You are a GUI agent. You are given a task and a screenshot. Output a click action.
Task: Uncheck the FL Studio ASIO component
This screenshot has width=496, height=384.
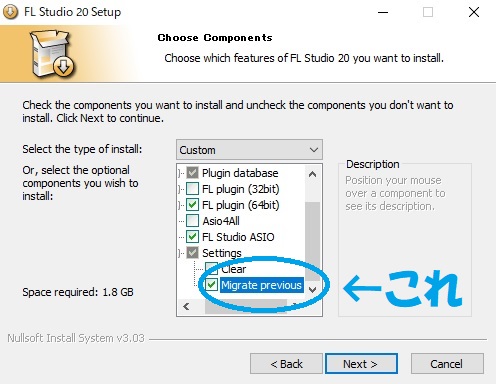[192, 237]
